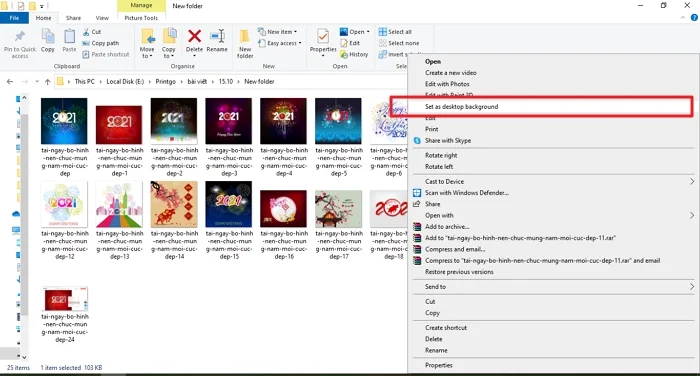The width and height of the screenshot is (700, 376).
Task: Expand the Send to submenu
Action: pos(692,287)
